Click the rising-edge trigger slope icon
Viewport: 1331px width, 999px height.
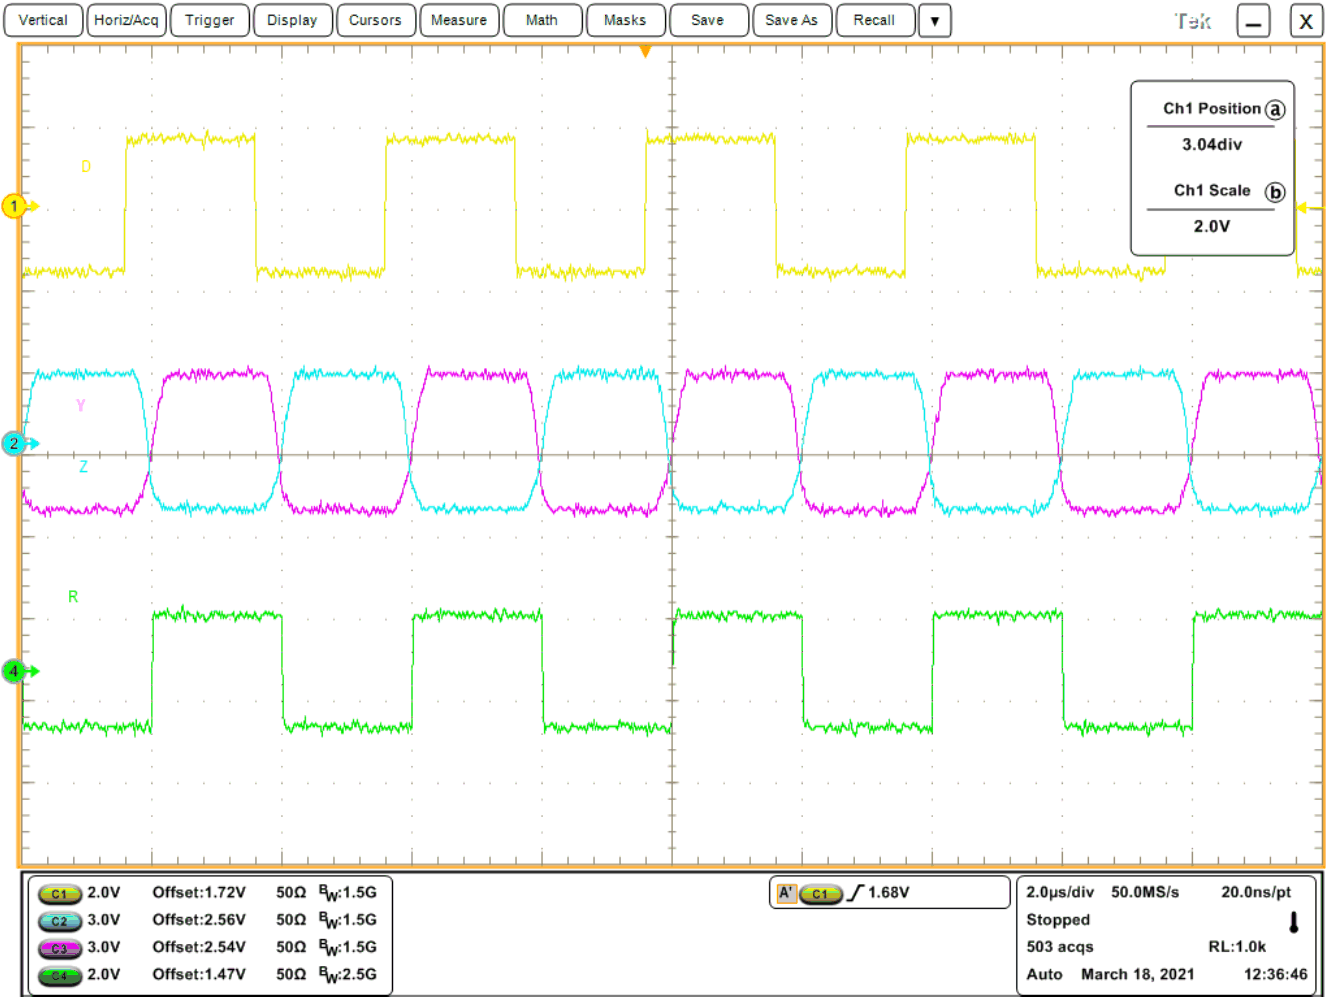click(855, 893)
